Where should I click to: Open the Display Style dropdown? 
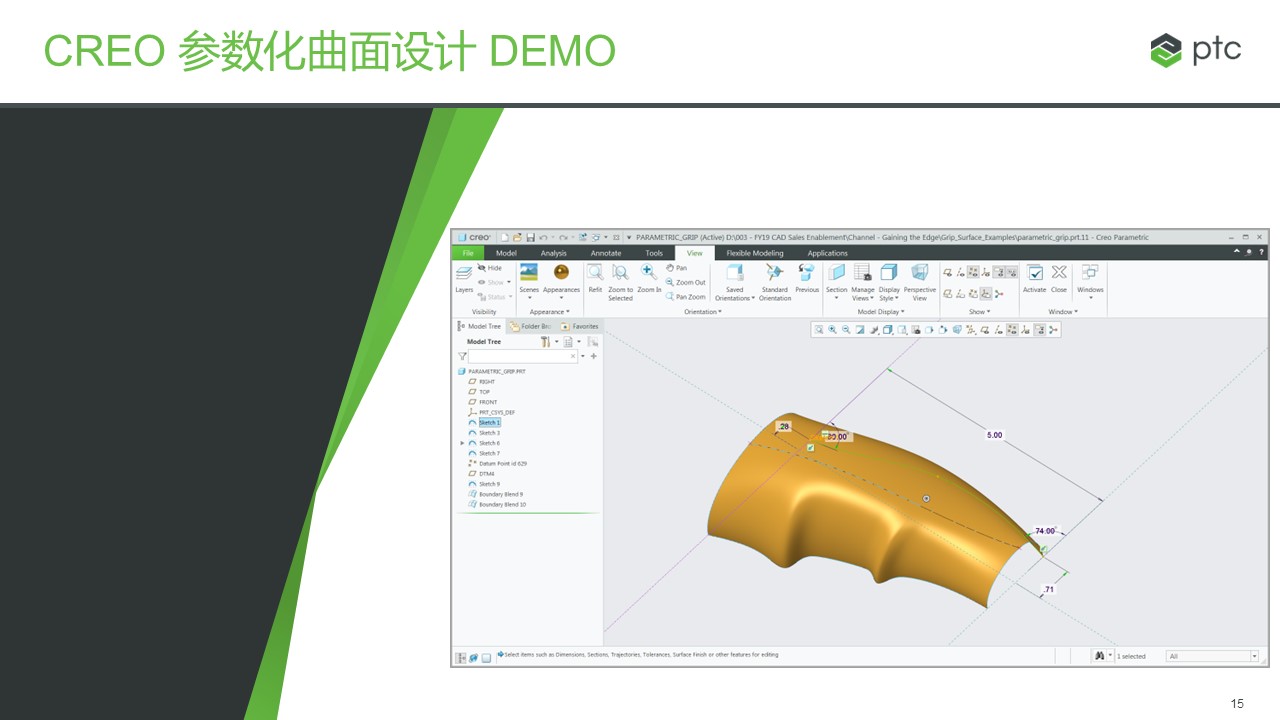889,294
